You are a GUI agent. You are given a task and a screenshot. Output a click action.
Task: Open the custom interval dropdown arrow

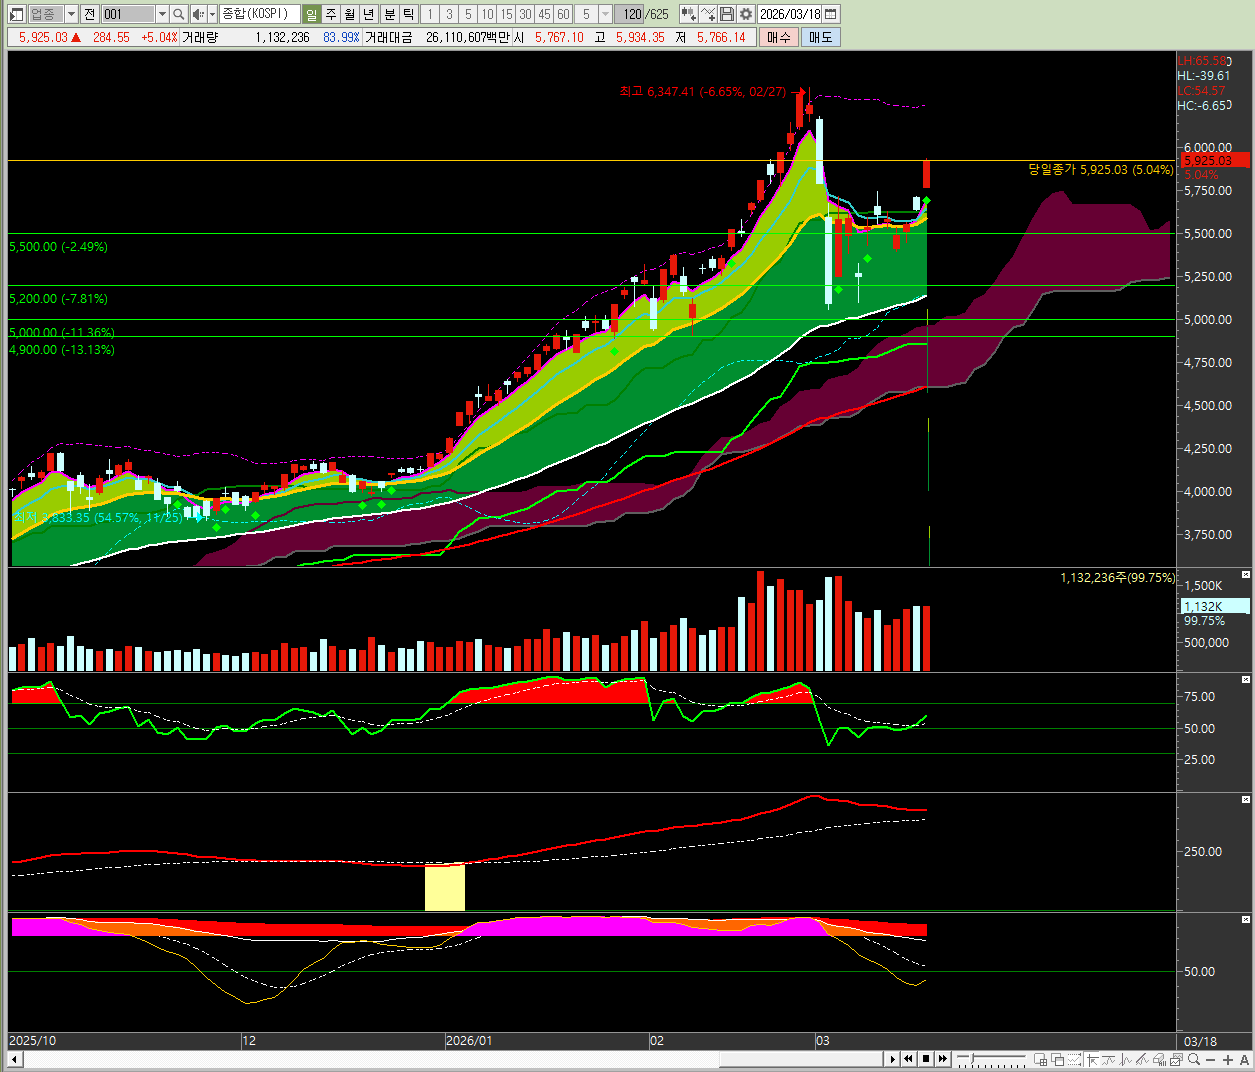pos(605,14)
